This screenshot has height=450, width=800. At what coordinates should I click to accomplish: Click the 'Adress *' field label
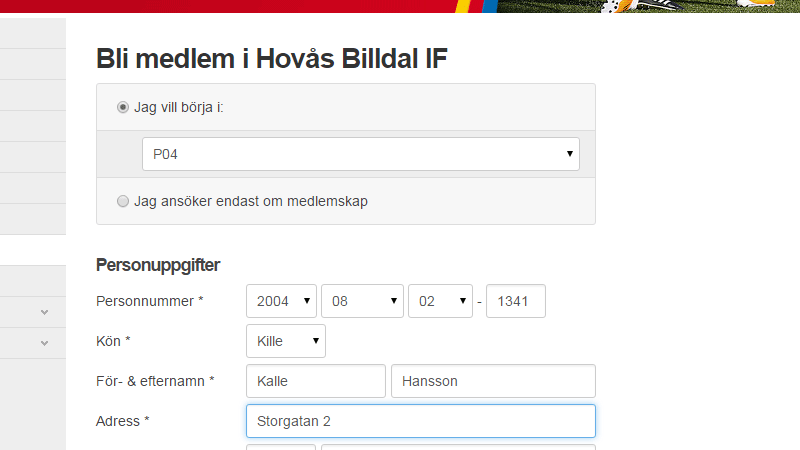(122, 421)
